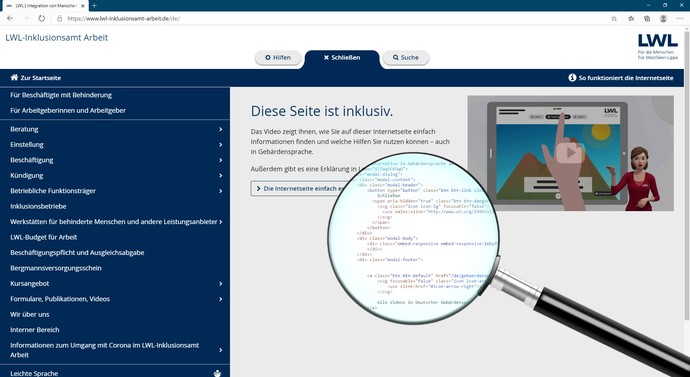Select Für Beschäftigte mit Behinderung

coord(61,95)
